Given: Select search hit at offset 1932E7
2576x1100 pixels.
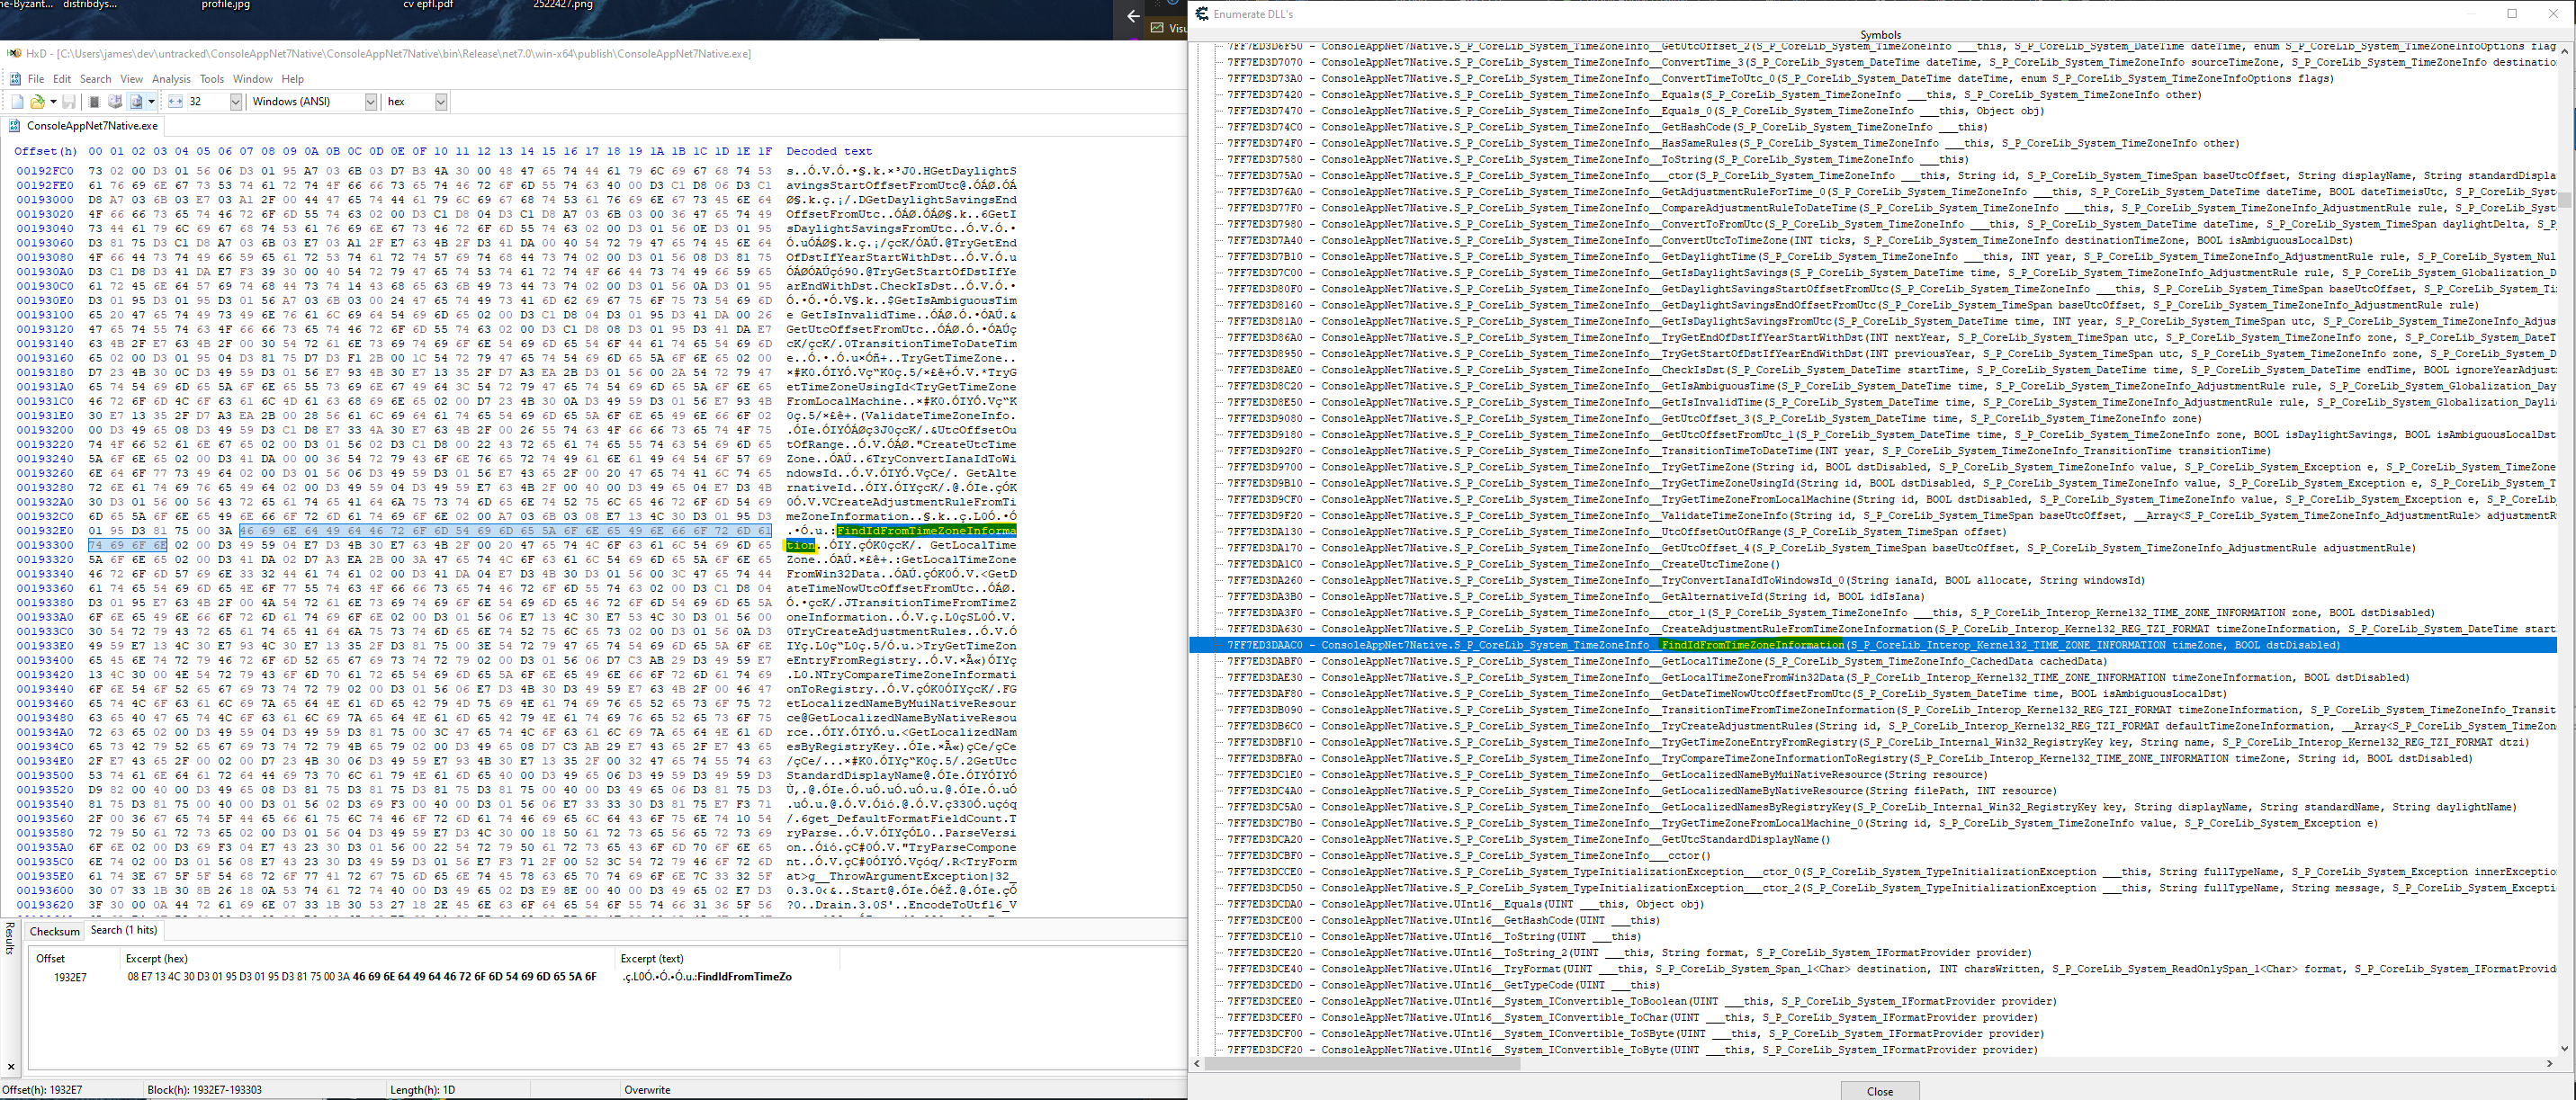Looking at the screenshot, I should pos(70,977).
